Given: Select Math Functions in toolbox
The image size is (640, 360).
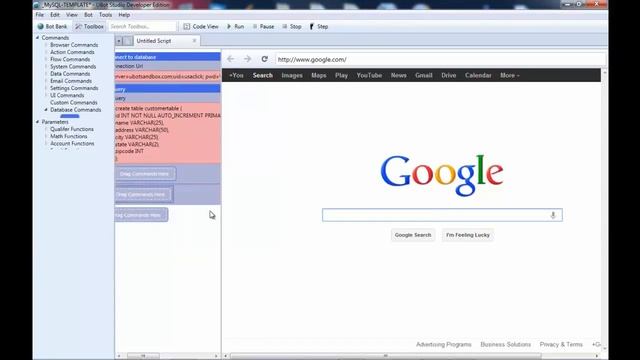Looking at the screenshot, I should pos(69,136).
